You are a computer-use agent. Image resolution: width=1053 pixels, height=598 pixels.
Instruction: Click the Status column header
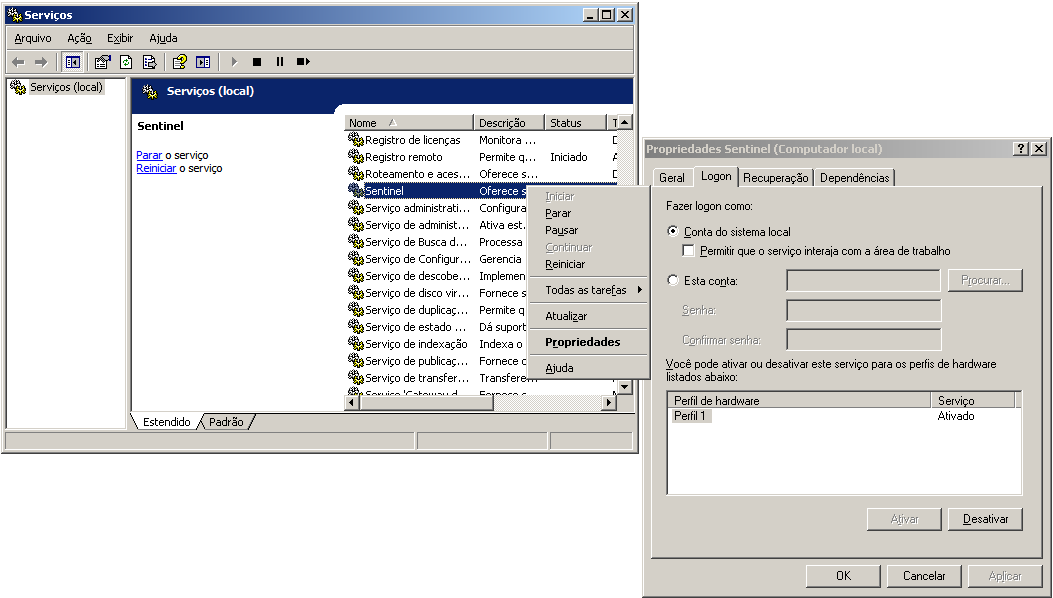pos(576,123)
